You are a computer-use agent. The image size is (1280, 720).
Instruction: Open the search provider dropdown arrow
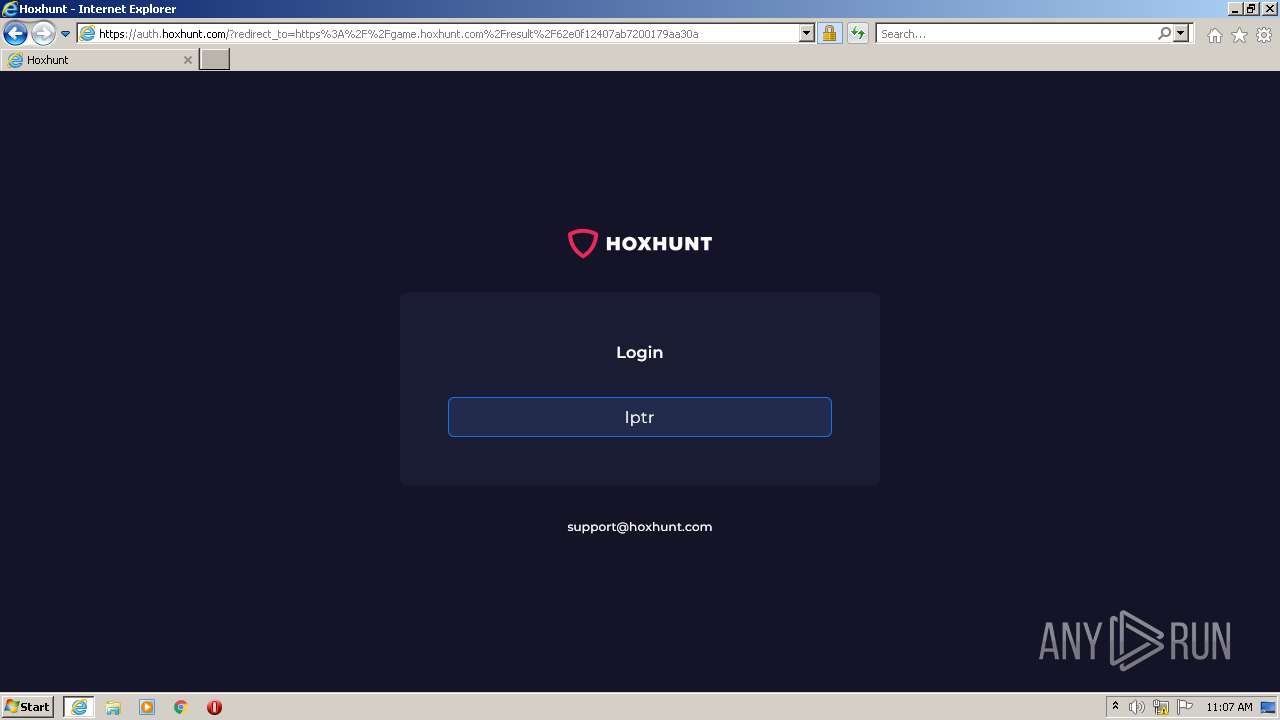[x=1181, y=34]
